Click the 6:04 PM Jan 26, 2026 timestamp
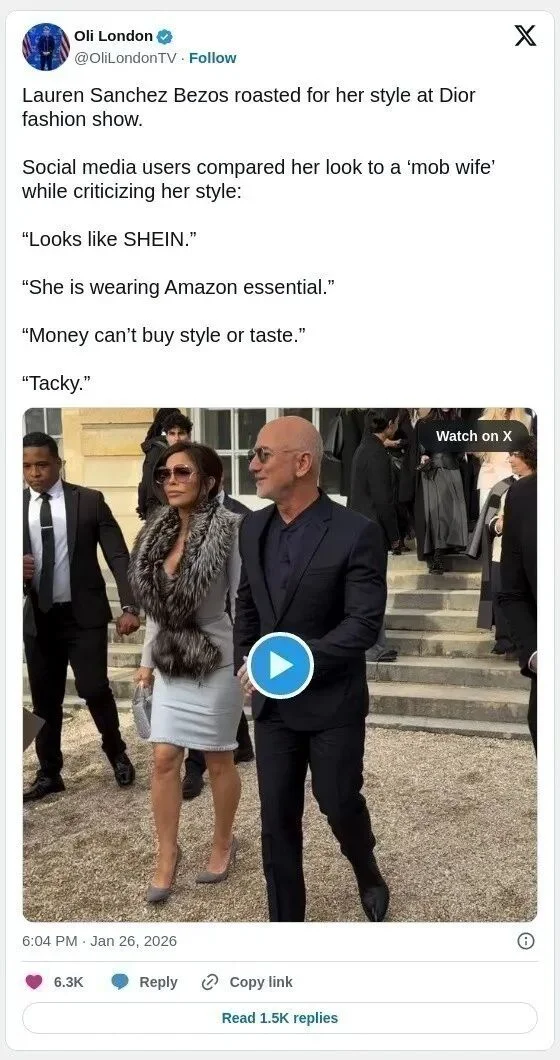Screen dimensions: 560x1060 [99, 941]
